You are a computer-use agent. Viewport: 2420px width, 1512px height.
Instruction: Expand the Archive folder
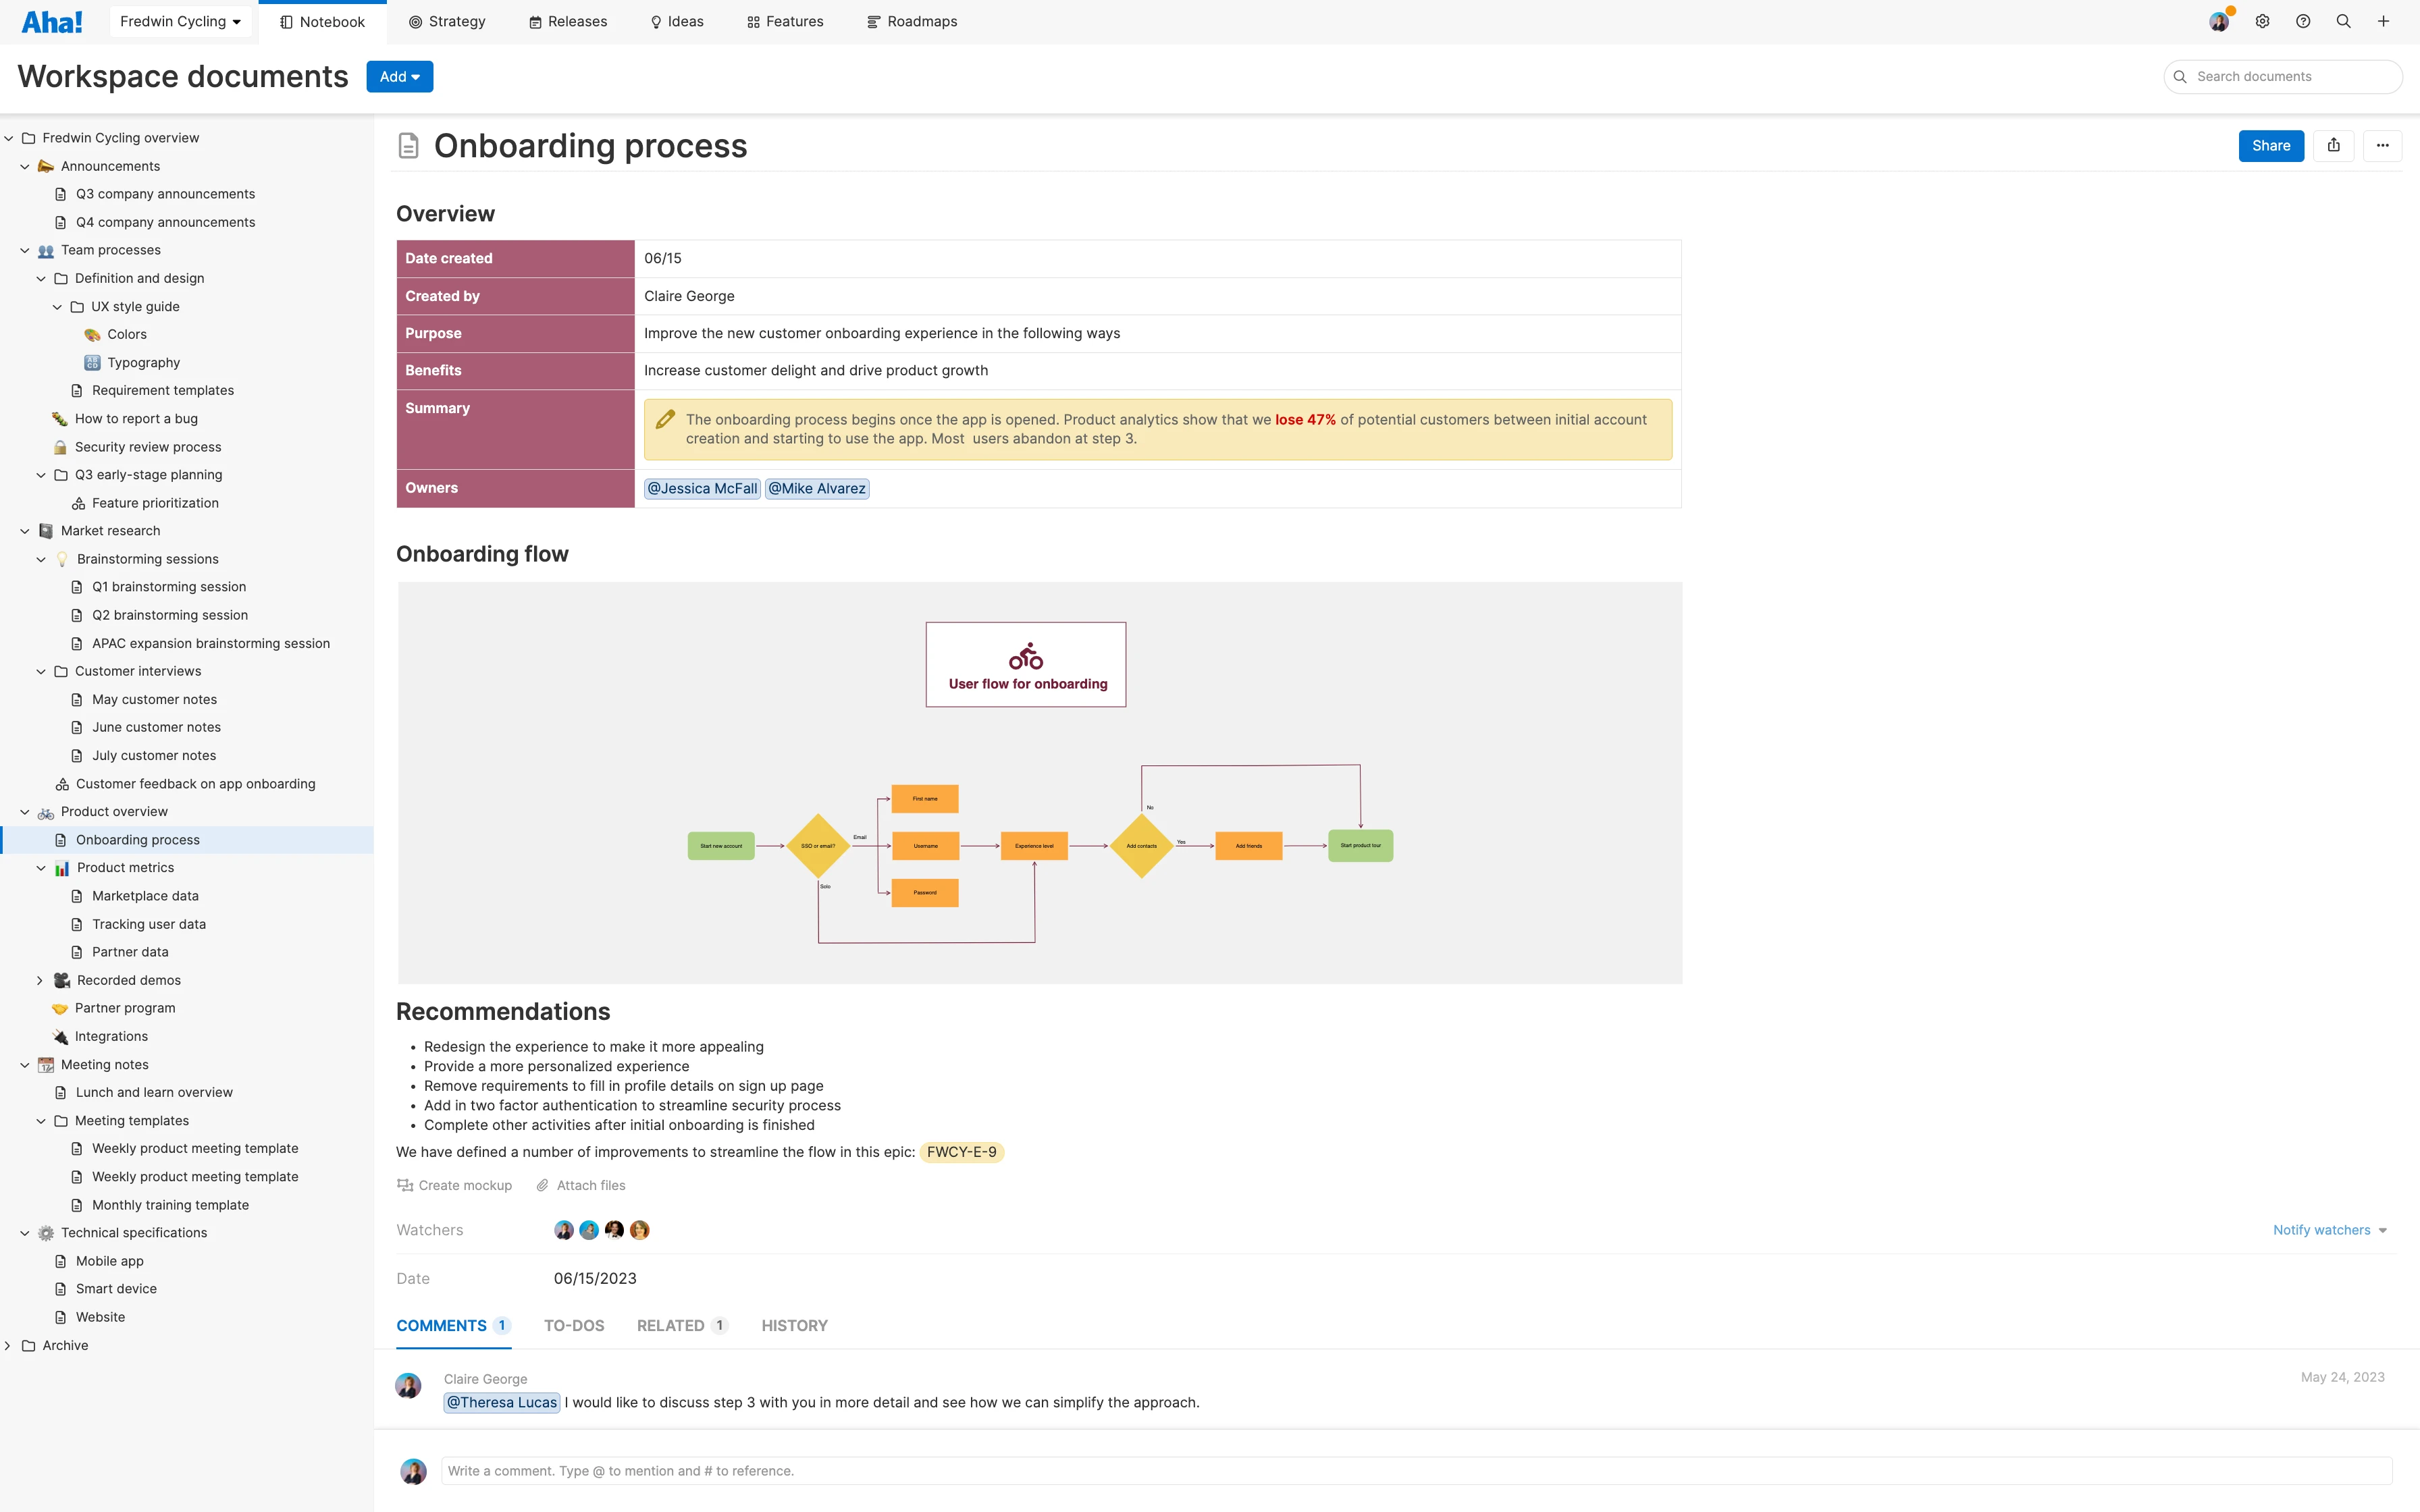[x=8, y=1345]
